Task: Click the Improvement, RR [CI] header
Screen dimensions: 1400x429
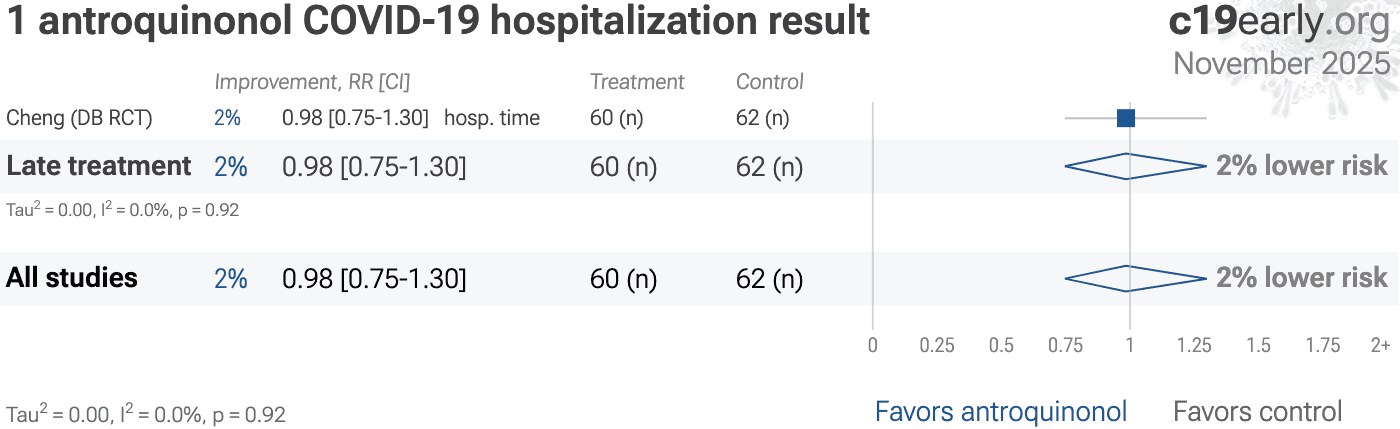Action: [312, 82]
